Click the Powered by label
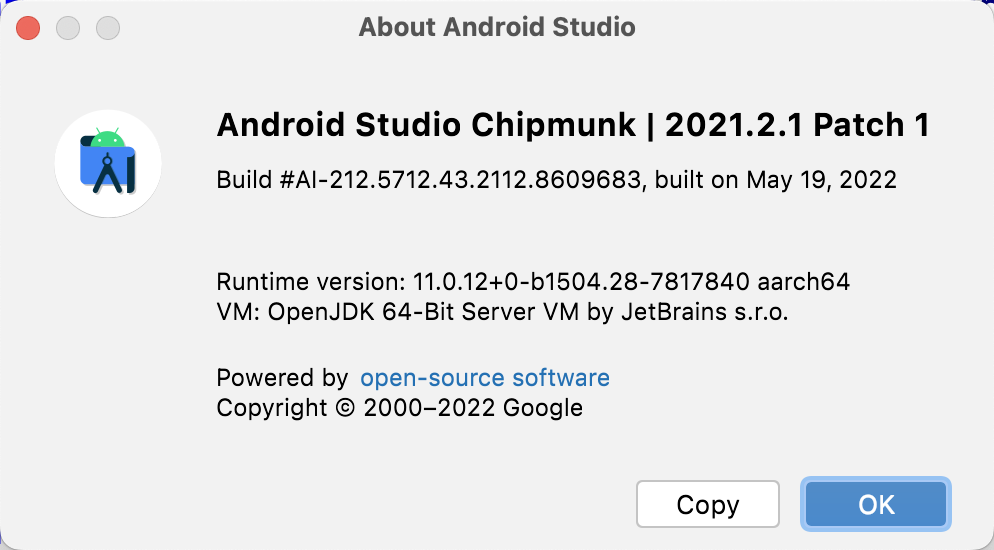 (x=282, y=378)
